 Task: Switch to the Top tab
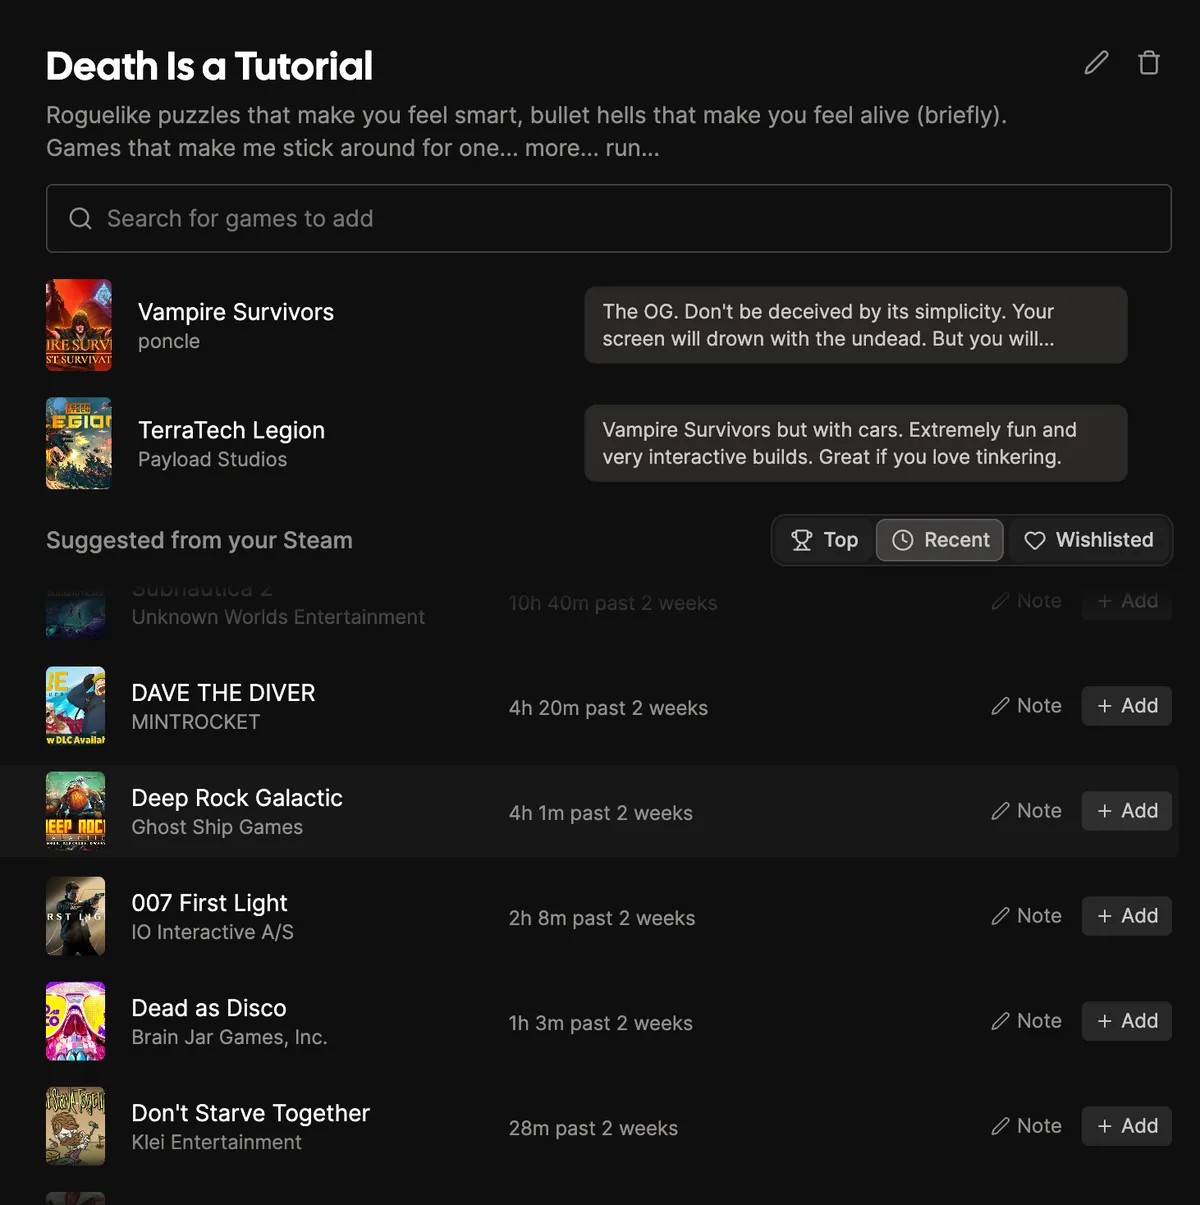825,540
